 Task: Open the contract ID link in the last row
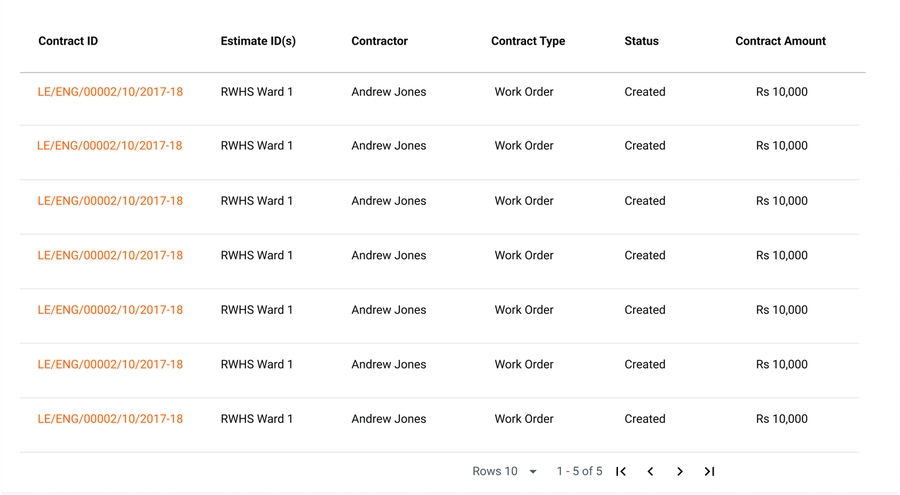110,419
